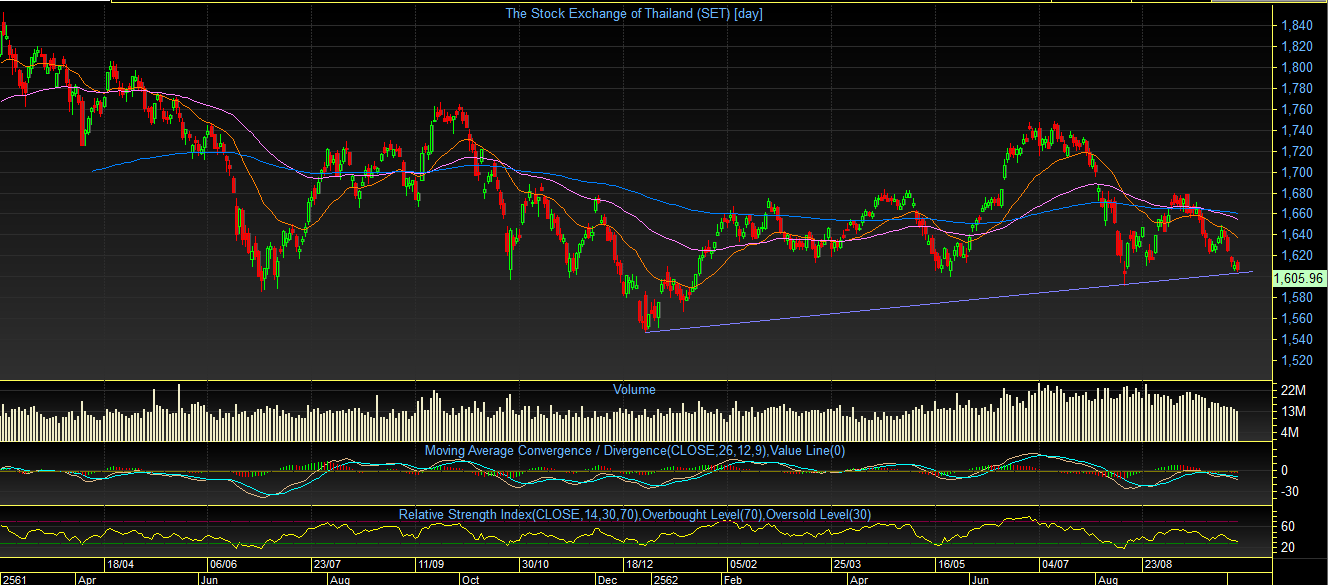Click the 1,760 price axis label
1328x585 pixels.
(1296, 109)
